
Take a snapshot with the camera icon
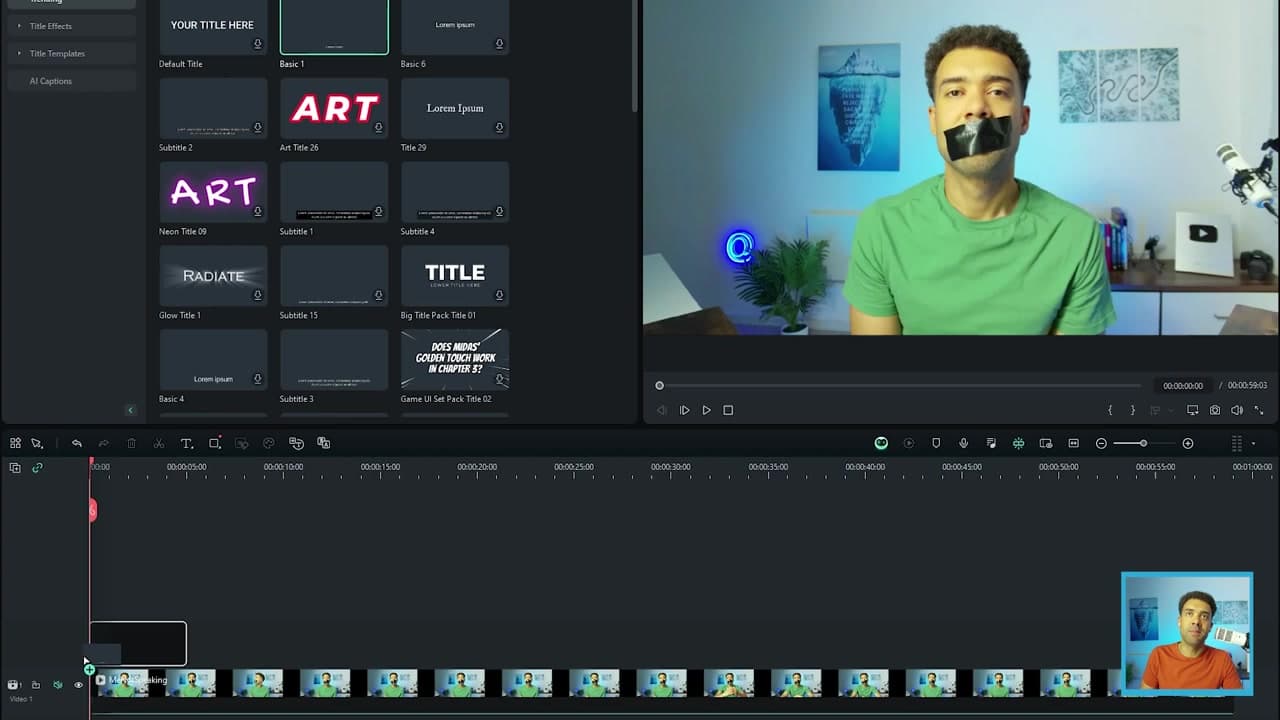tap(1215, 410)
